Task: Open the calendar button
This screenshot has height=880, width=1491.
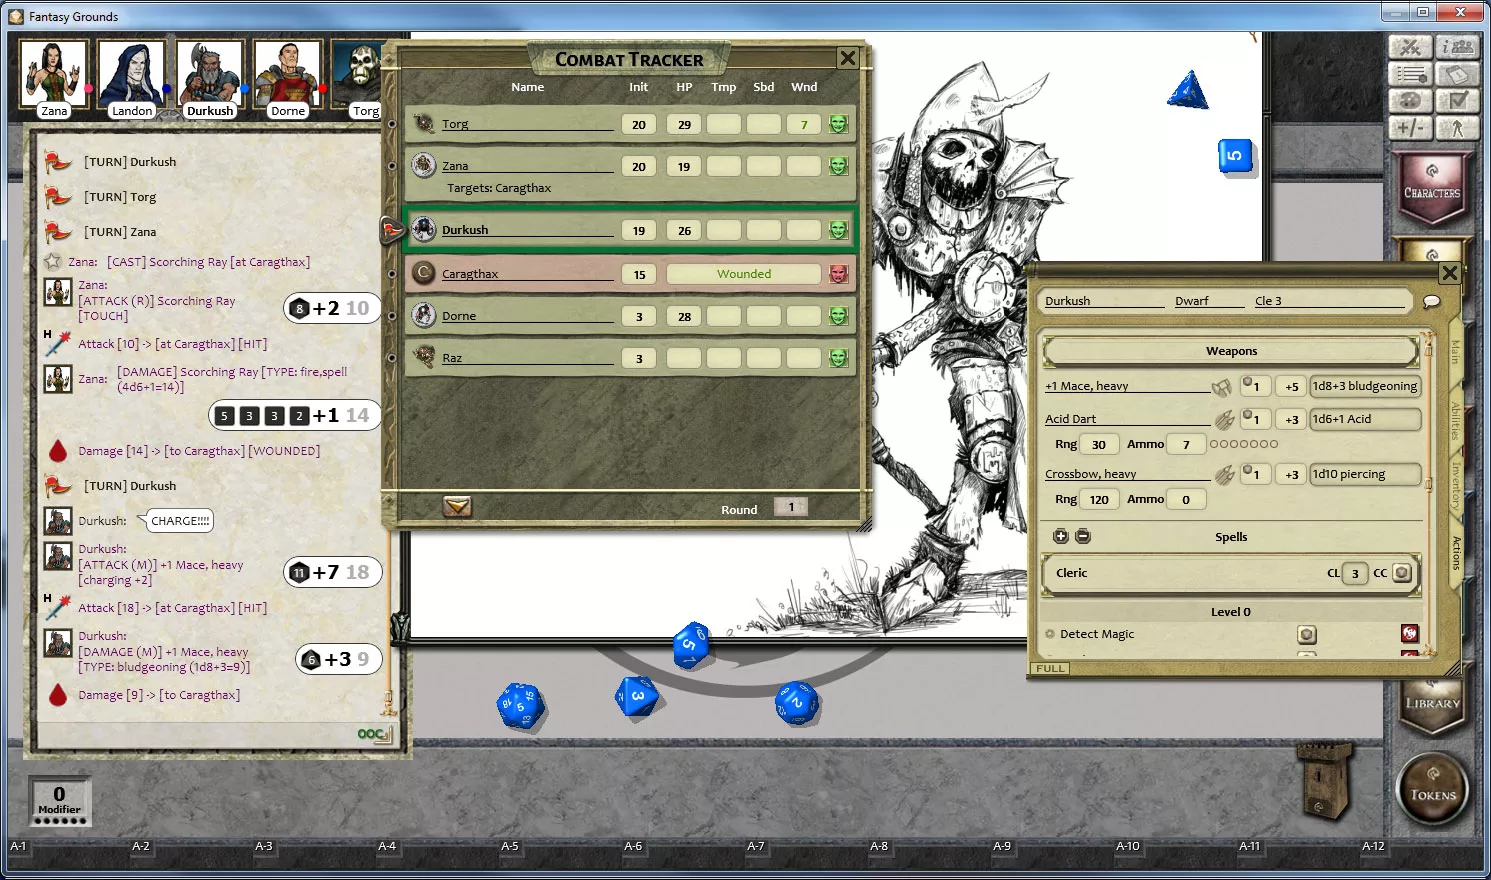Action: (1457, 74)
